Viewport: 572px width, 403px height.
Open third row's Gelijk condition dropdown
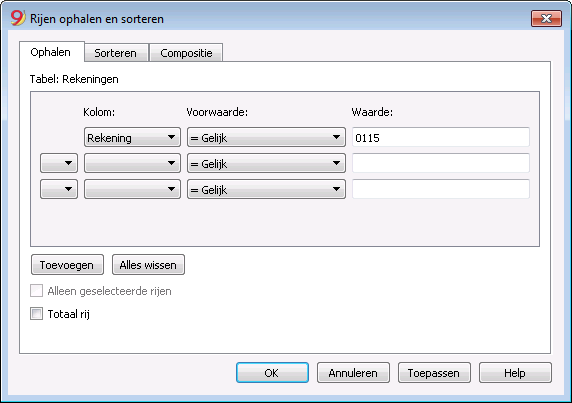[x=266, y=189]
